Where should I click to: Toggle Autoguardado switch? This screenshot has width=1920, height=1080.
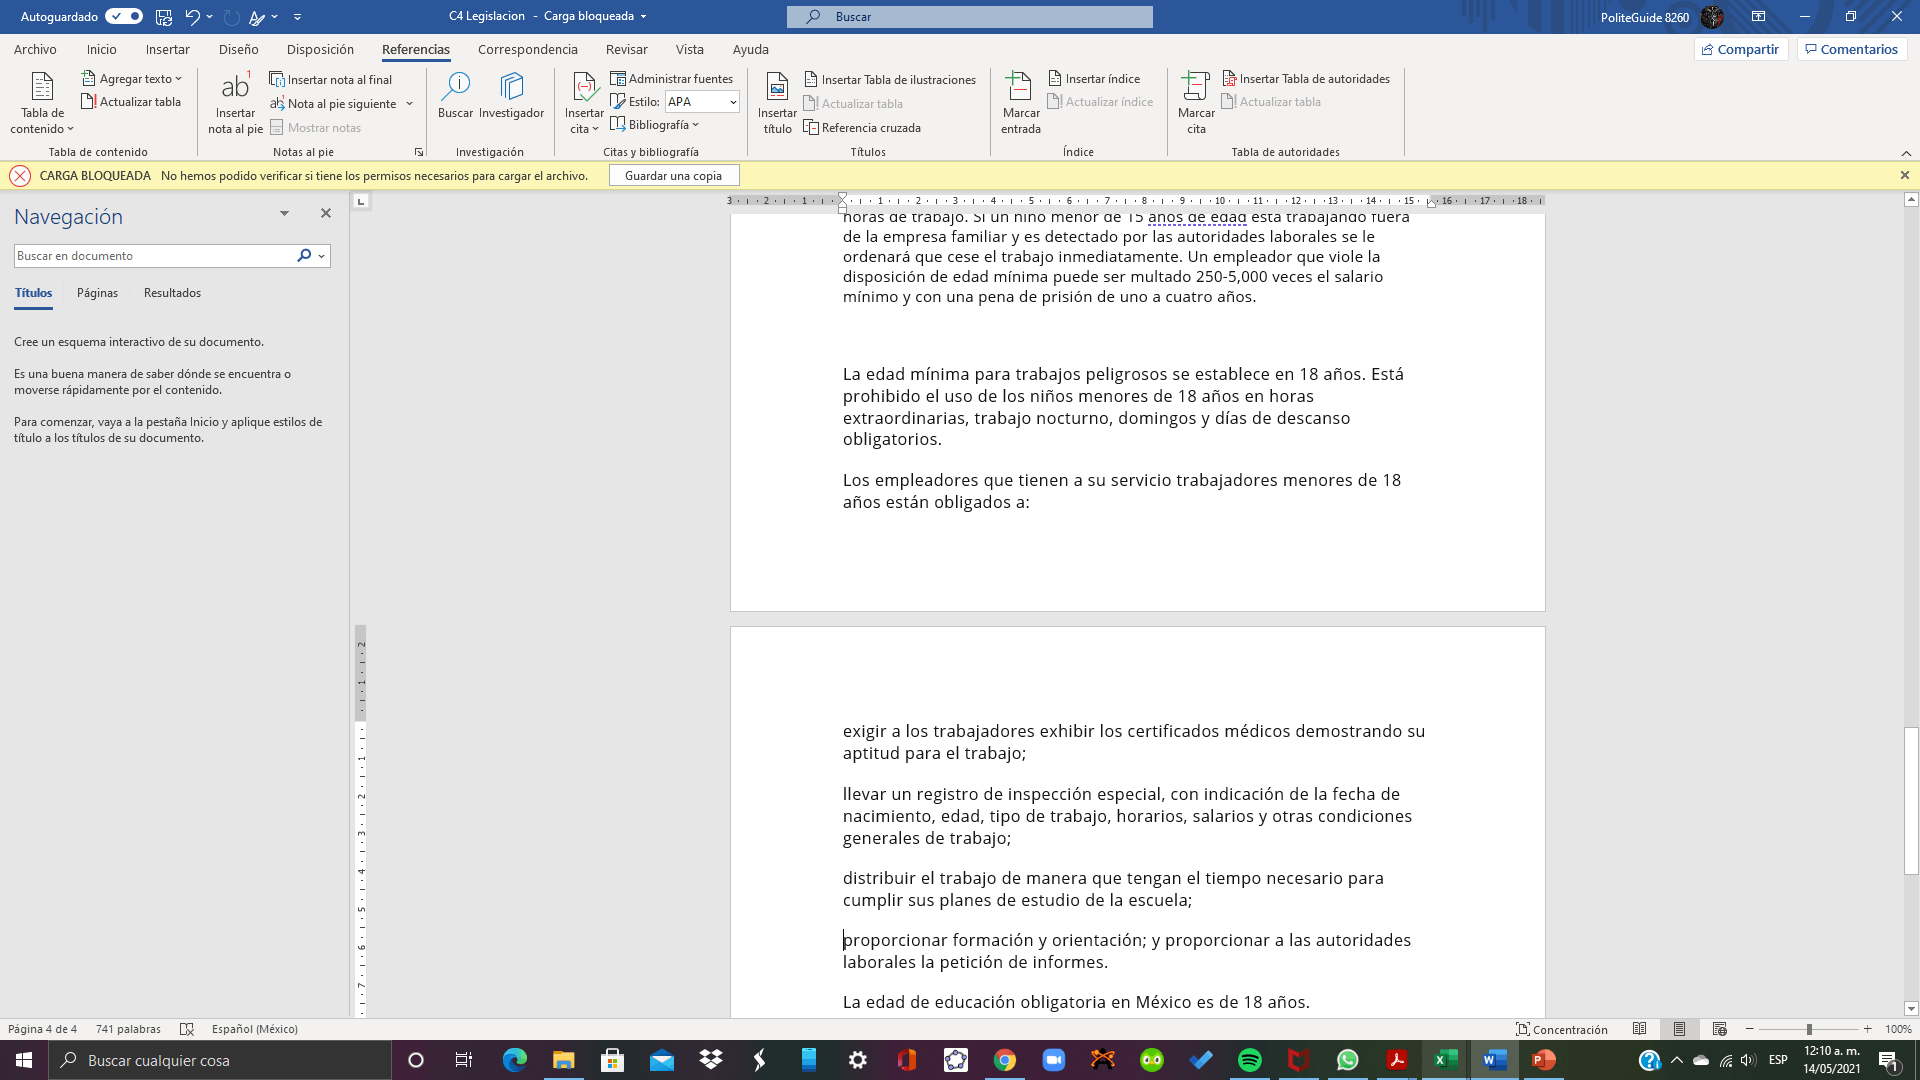[x=124, y=16]
